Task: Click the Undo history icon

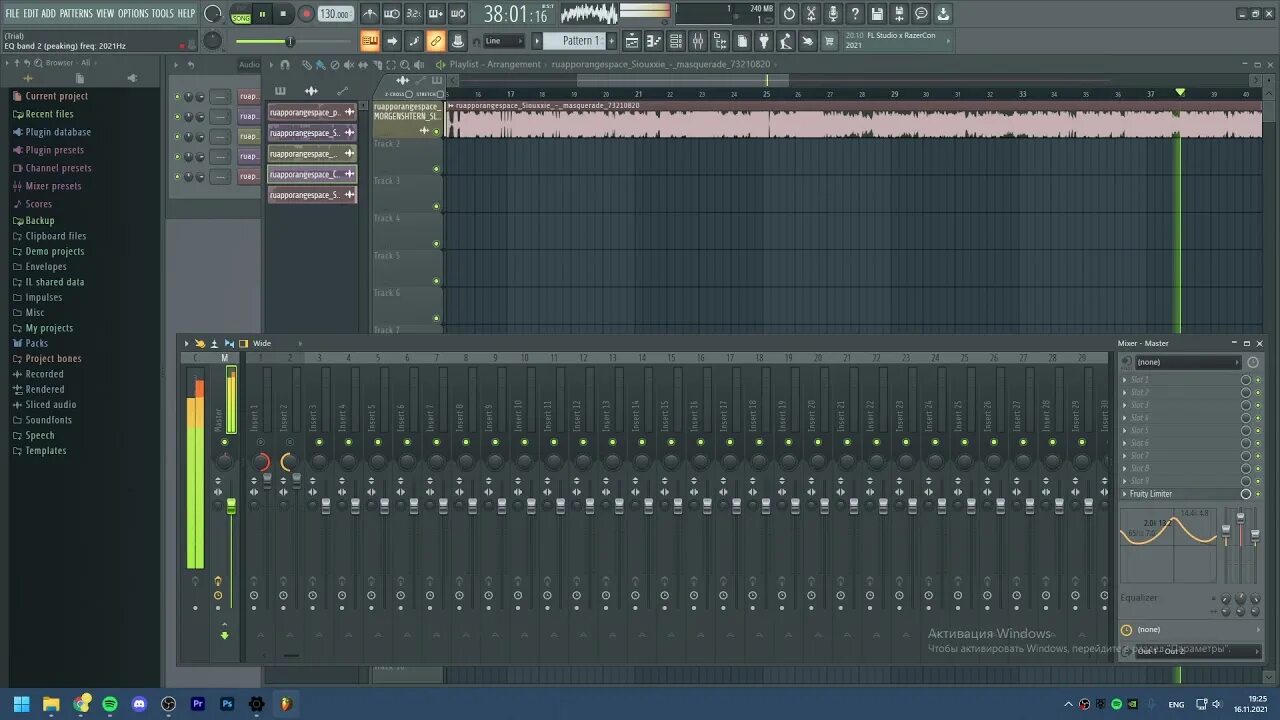Action: pos(789,14)
